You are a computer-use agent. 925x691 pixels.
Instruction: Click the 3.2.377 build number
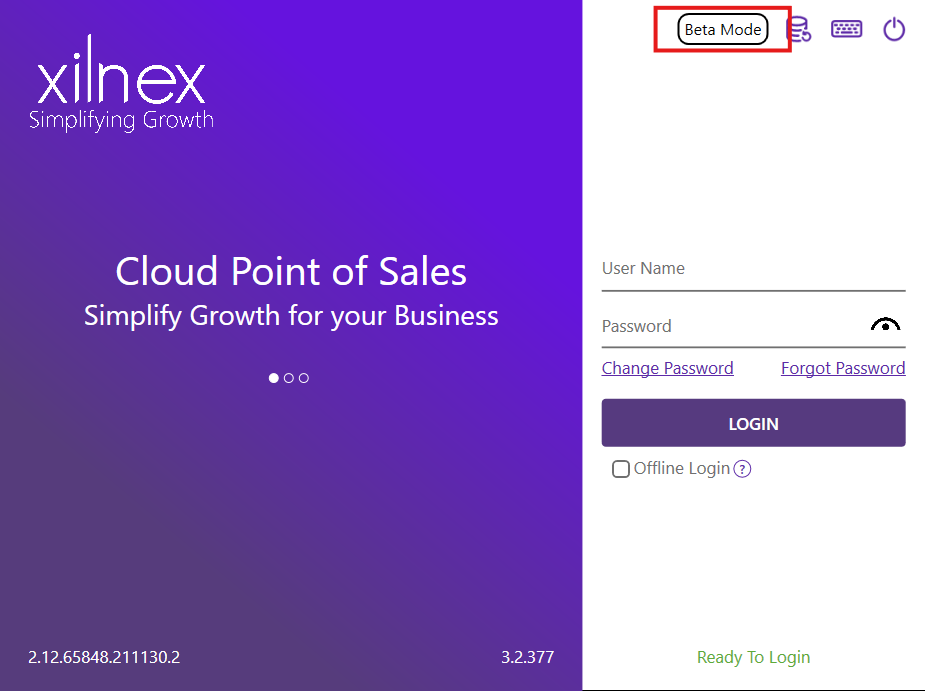(527, 657)
